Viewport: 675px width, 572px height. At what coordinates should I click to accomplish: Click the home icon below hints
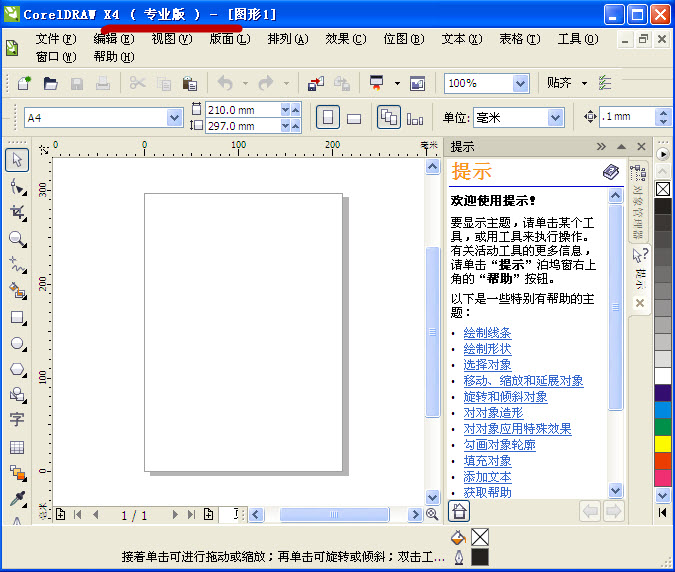pos(459,511)
